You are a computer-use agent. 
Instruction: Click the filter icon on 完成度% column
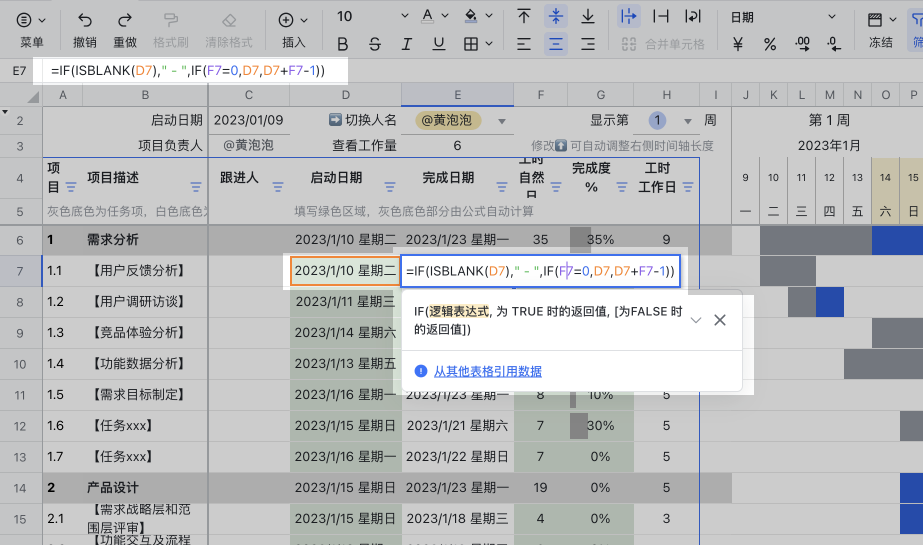pos(622,187)
